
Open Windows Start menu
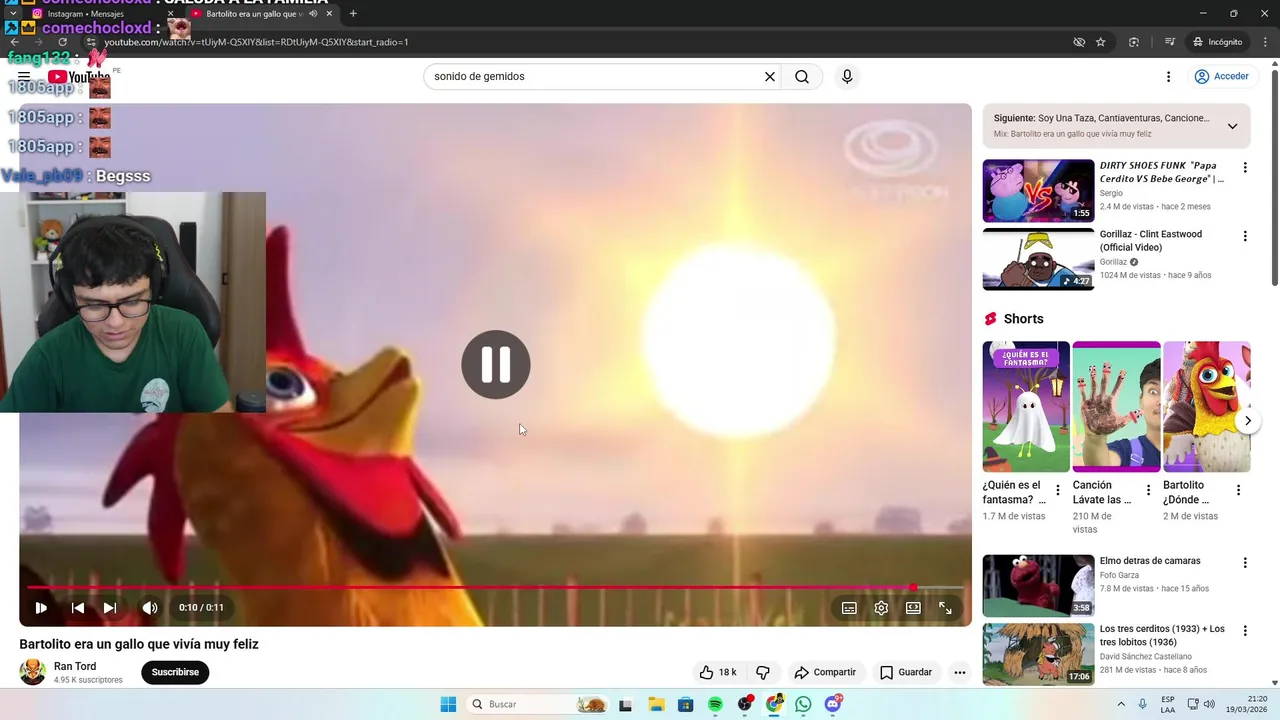448,705
